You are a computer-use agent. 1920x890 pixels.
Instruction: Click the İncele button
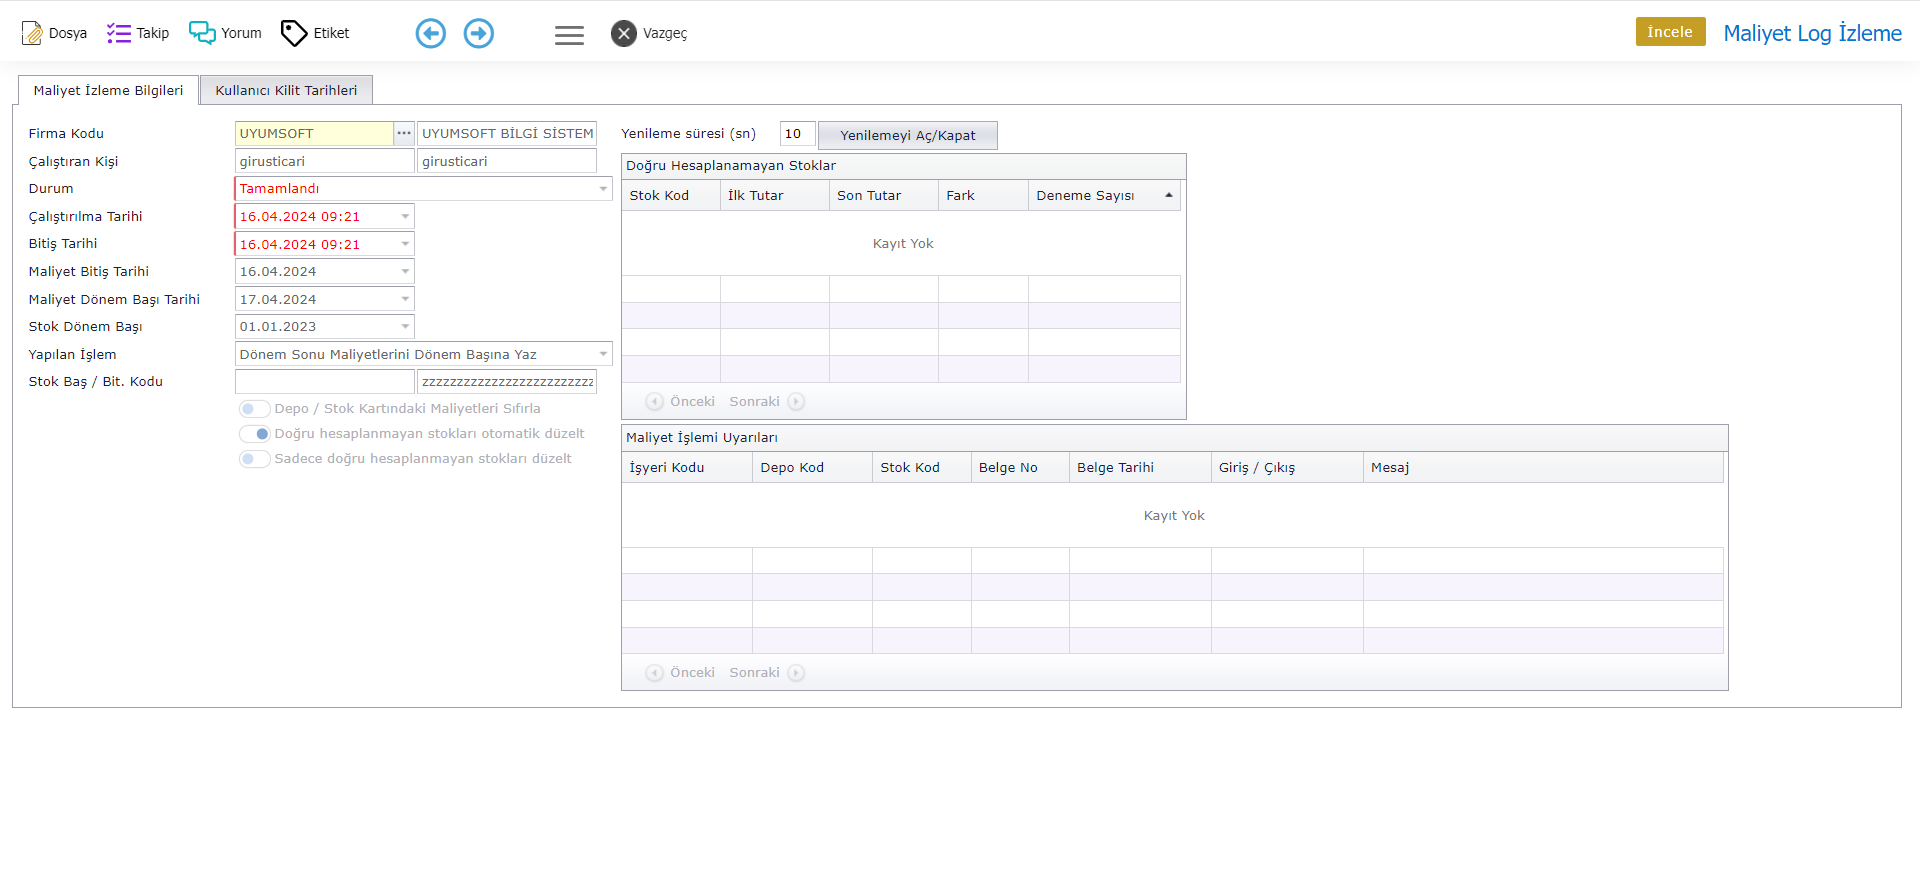(1670, 32)
